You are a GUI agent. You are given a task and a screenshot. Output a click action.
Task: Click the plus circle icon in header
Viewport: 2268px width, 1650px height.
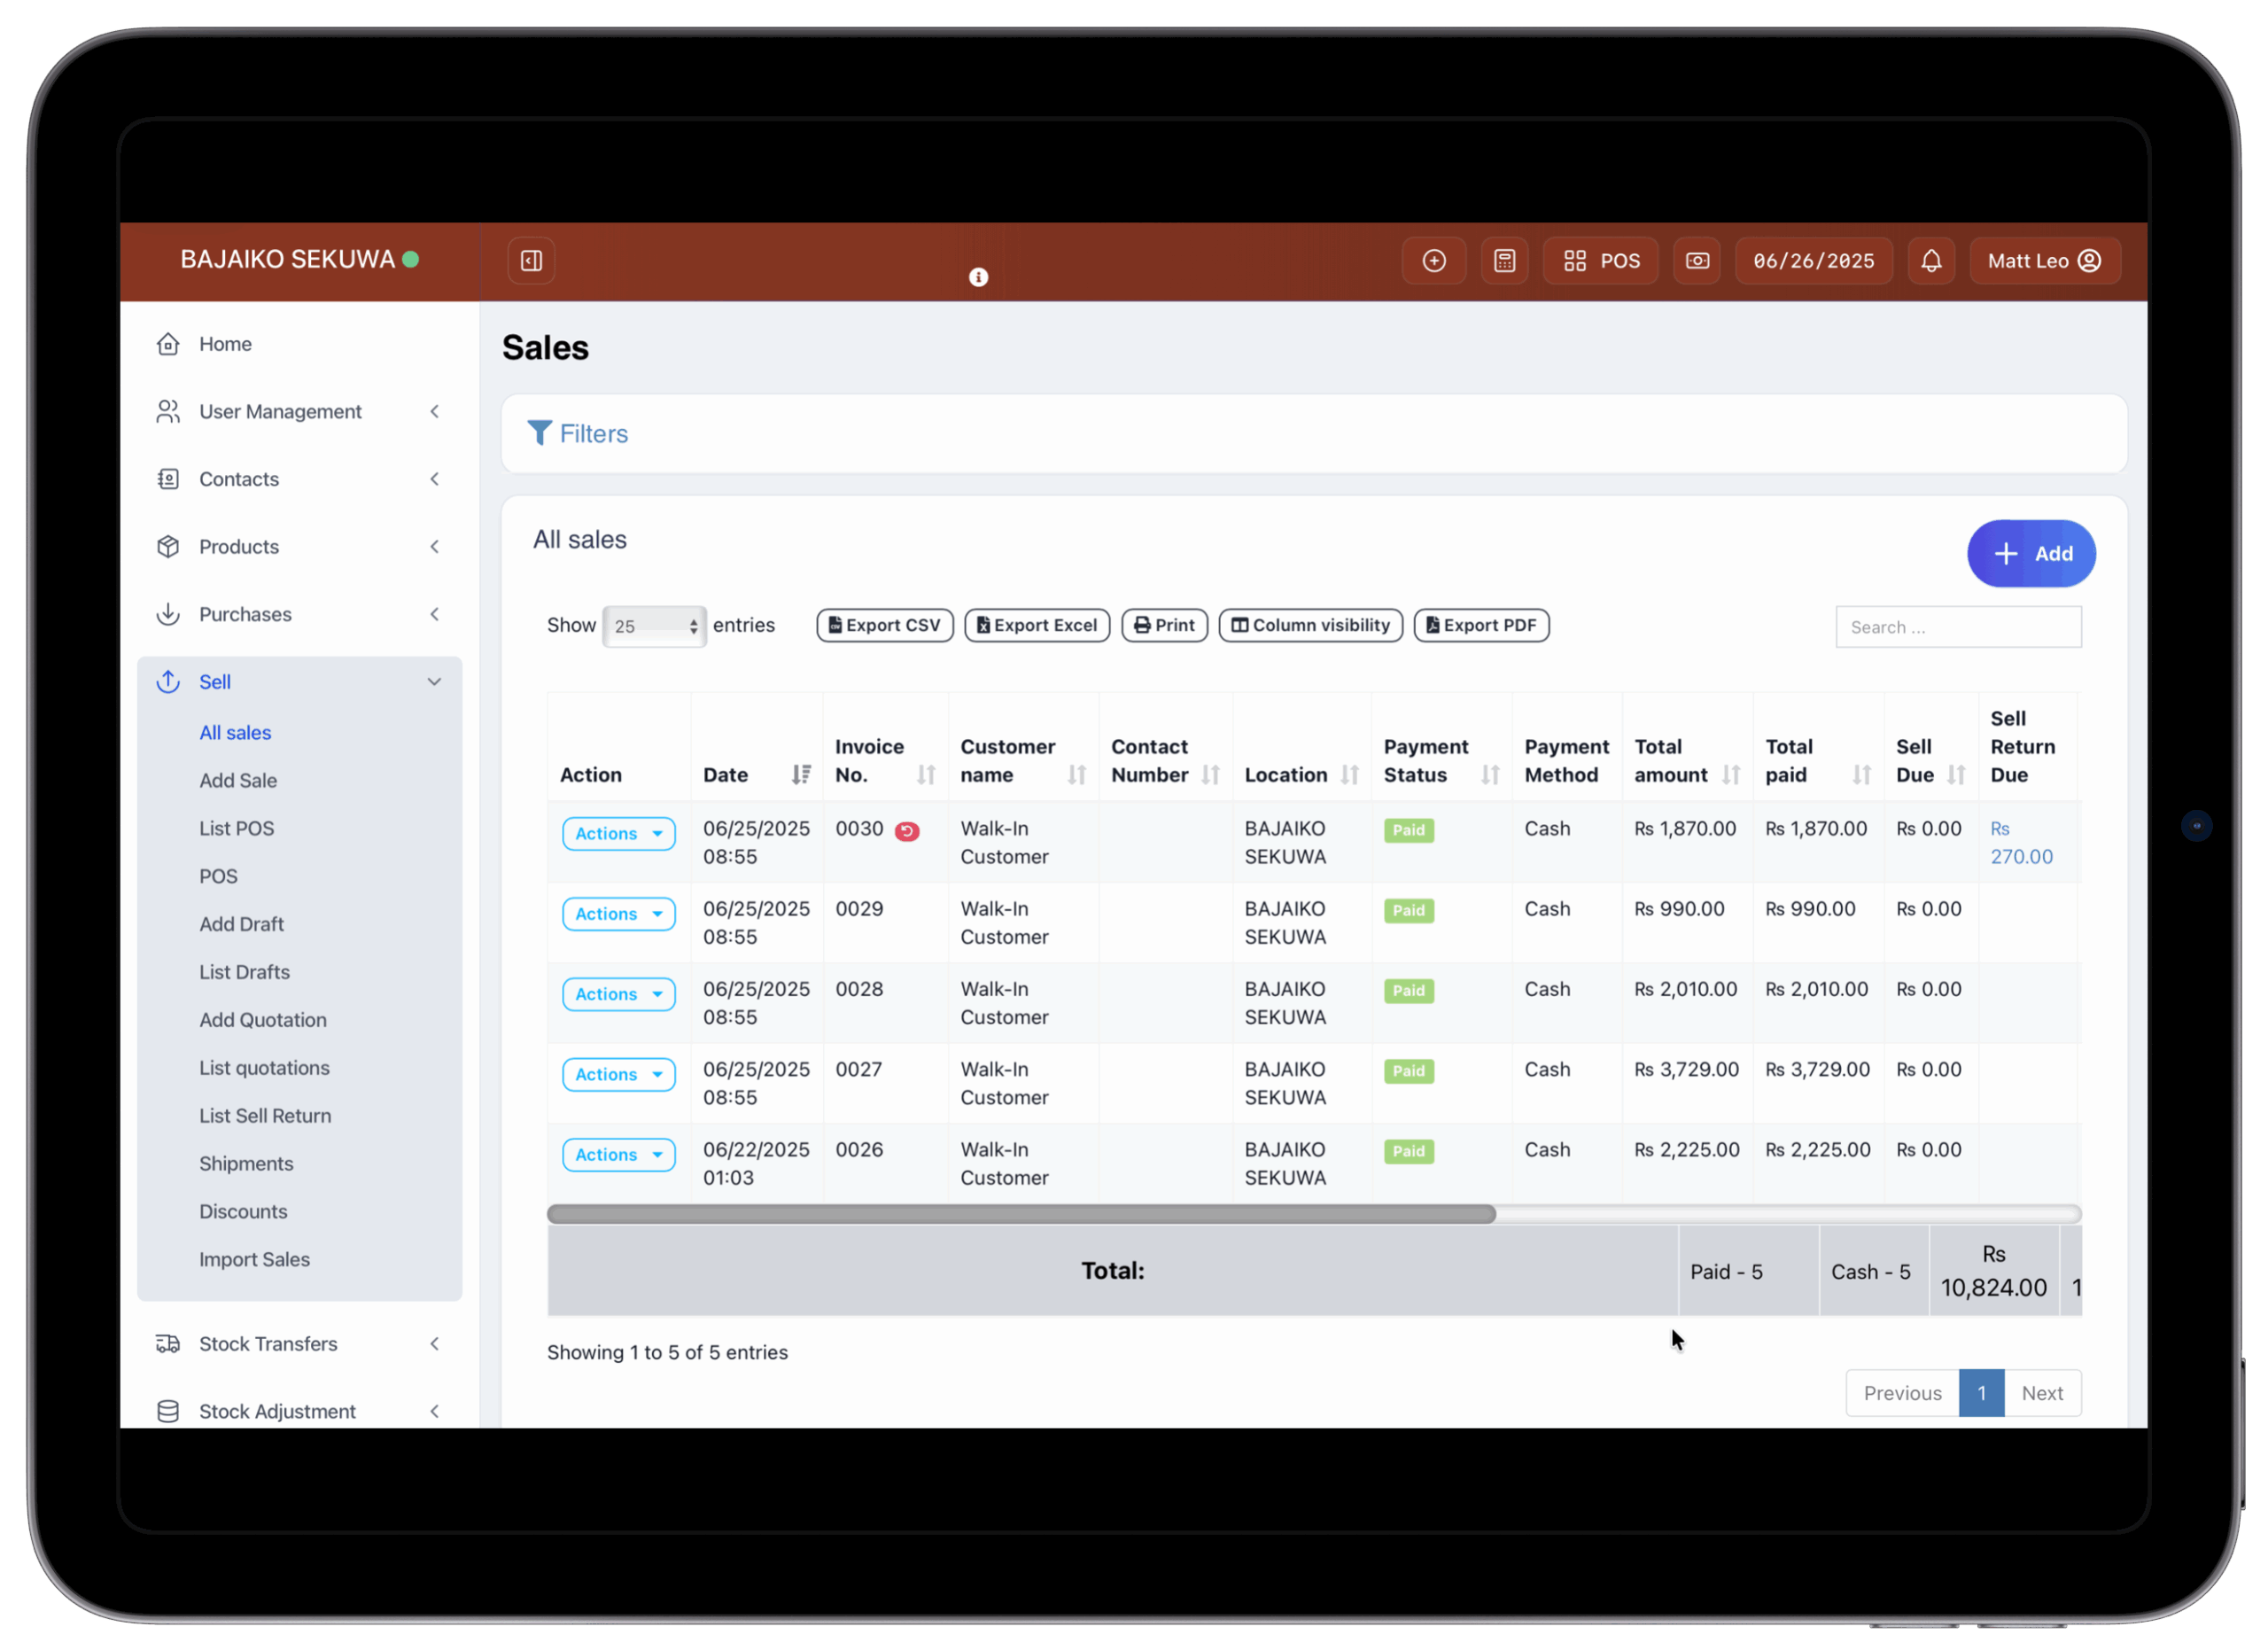(1434, 261)
